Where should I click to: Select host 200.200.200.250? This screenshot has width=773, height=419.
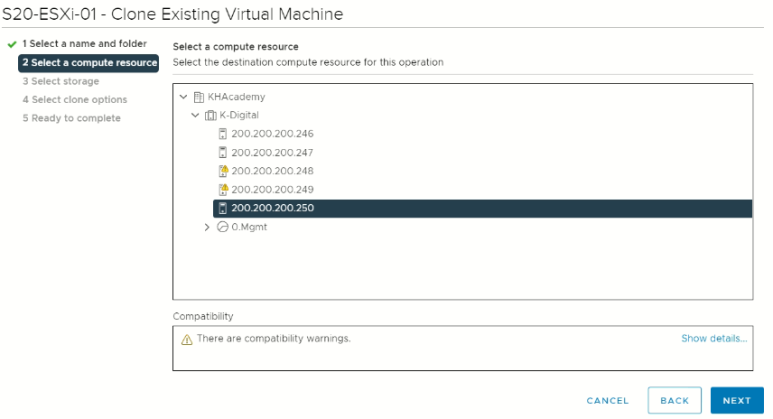point(482,208)
